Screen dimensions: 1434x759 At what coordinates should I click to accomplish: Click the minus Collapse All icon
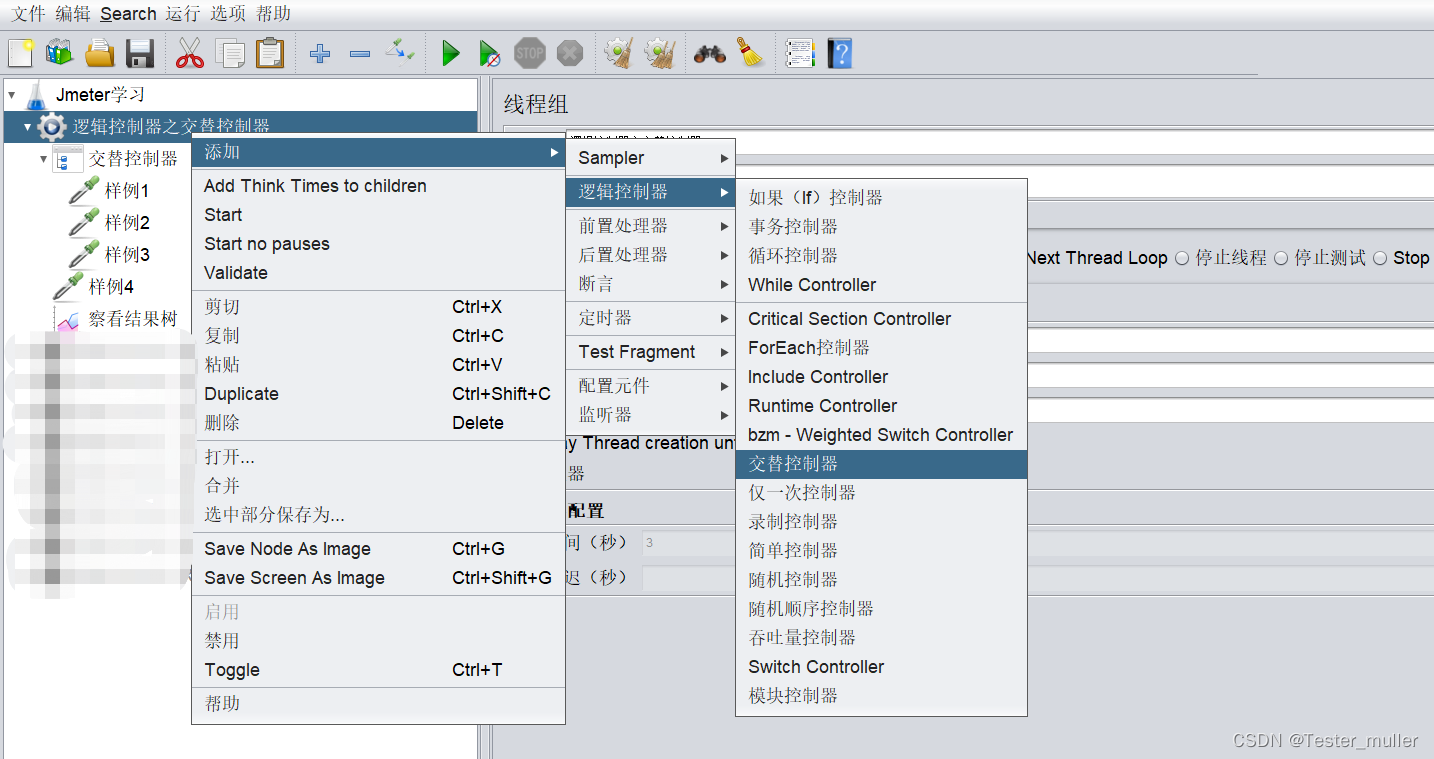click(x=360, y=53)
